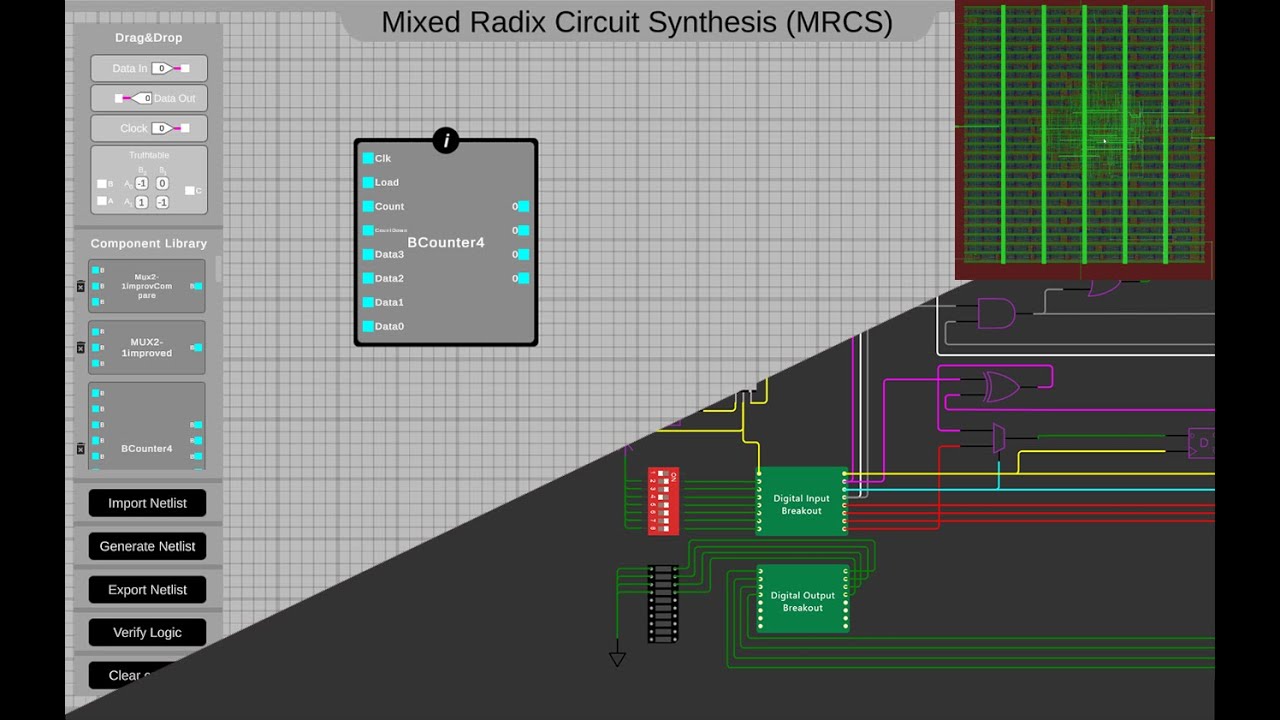1280x720 pixels.
Task: Click the Clk input port on BCounter4
Action: (x=368, y=158)
